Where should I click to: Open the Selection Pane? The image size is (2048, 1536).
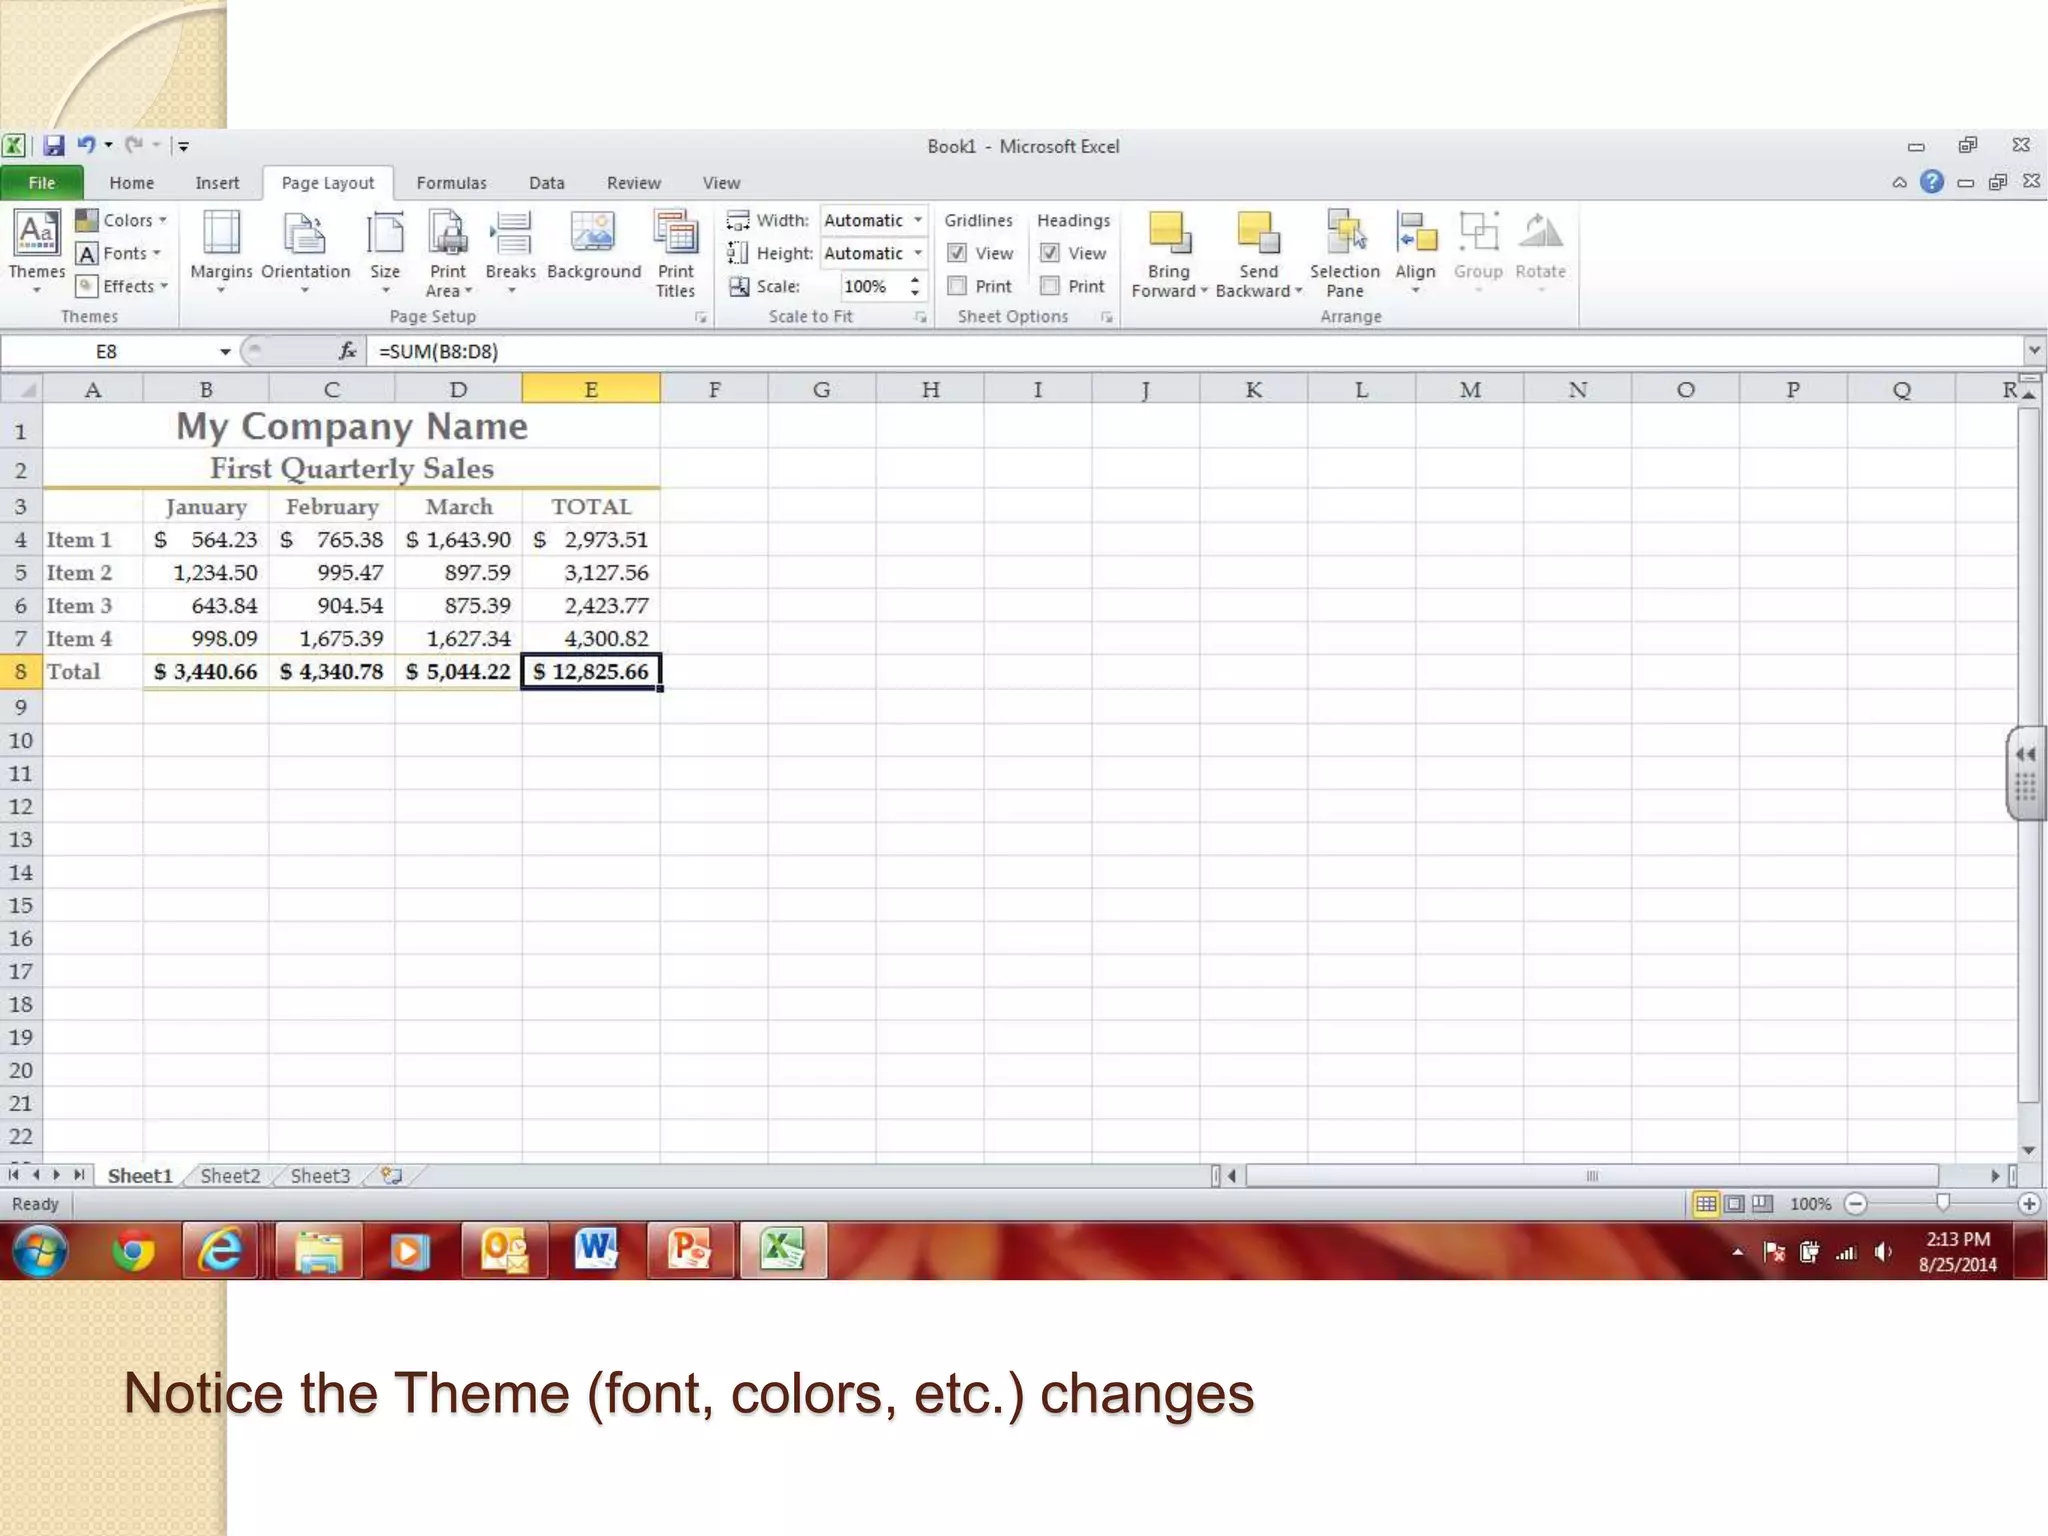(1345, 252)
